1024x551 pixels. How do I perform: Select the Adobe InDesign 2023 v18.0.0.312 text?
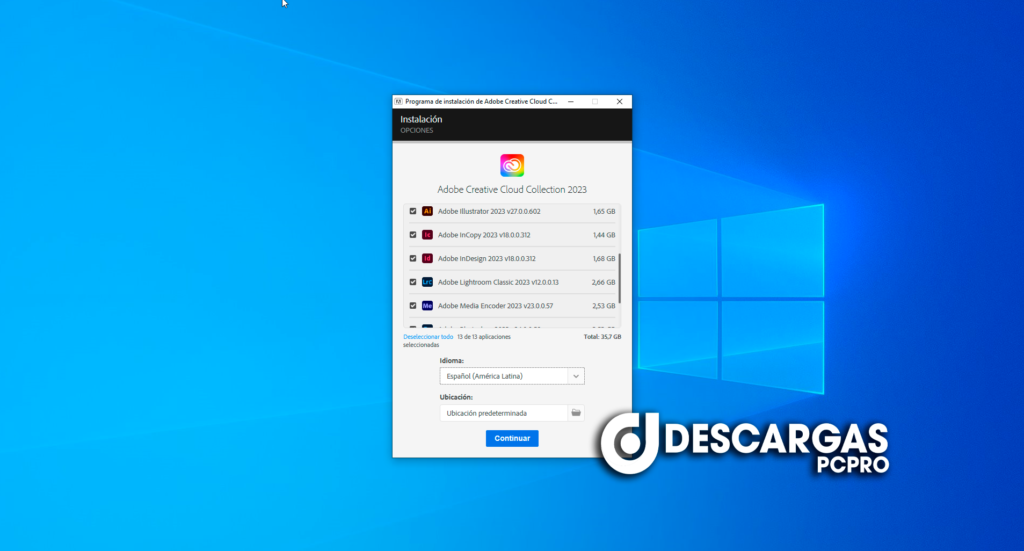click(487, 258)
